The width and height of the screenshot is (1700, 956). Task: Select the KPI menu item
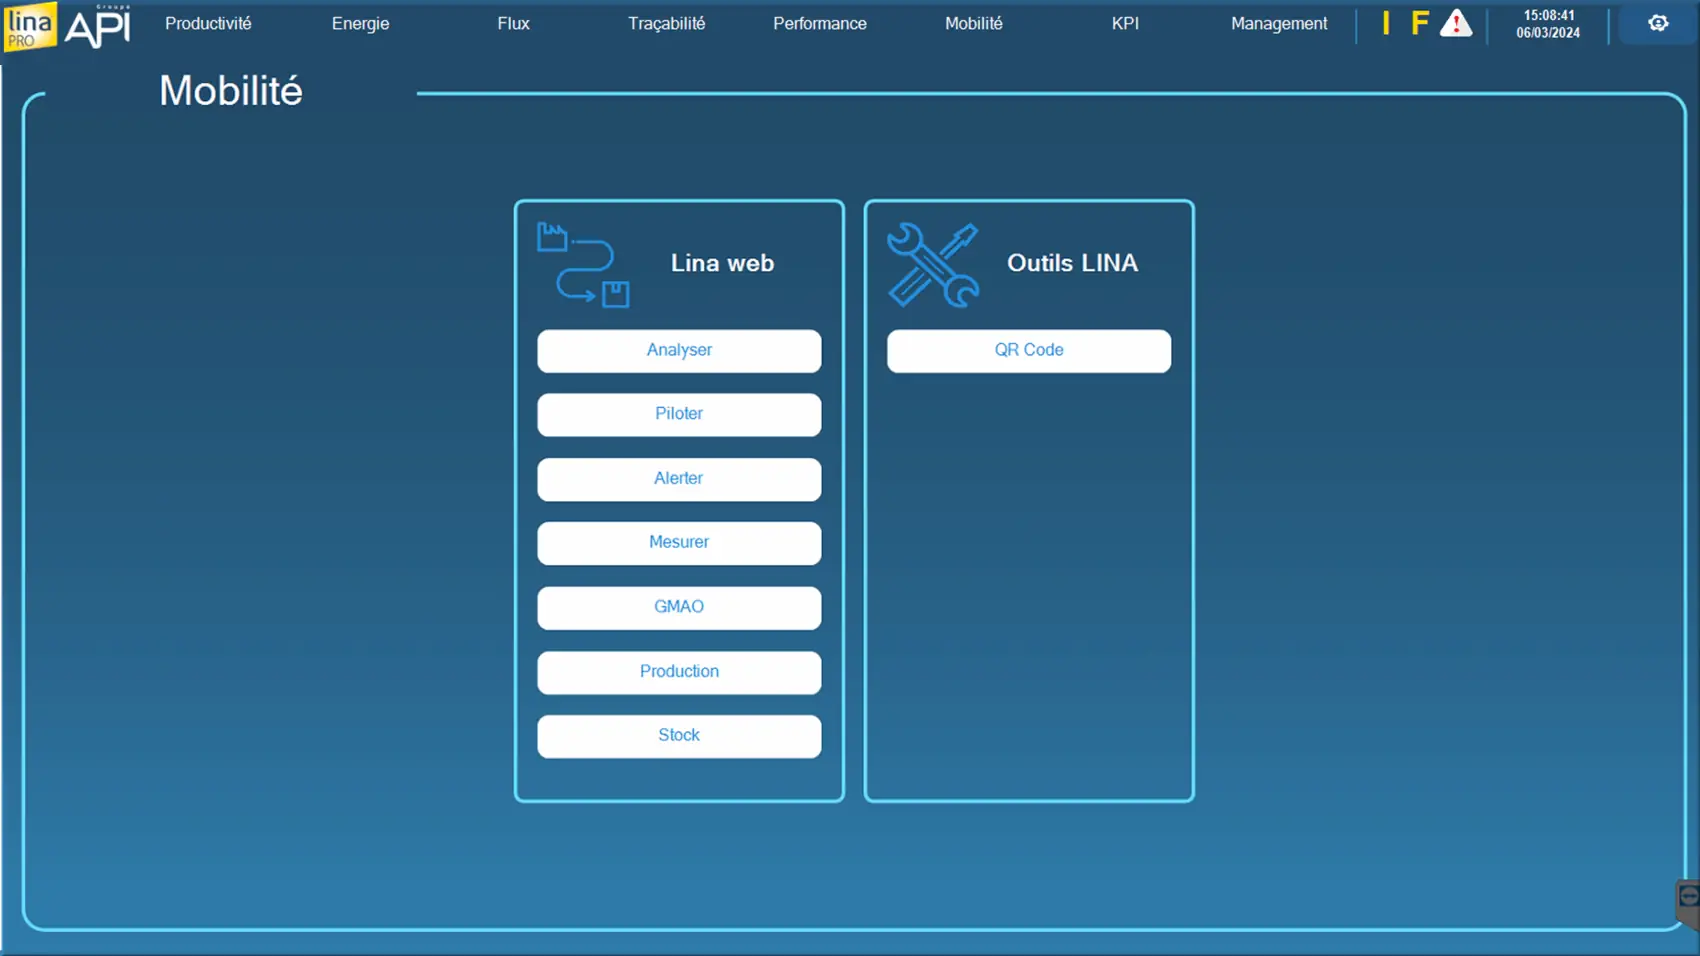click(x=1125, y=23)
